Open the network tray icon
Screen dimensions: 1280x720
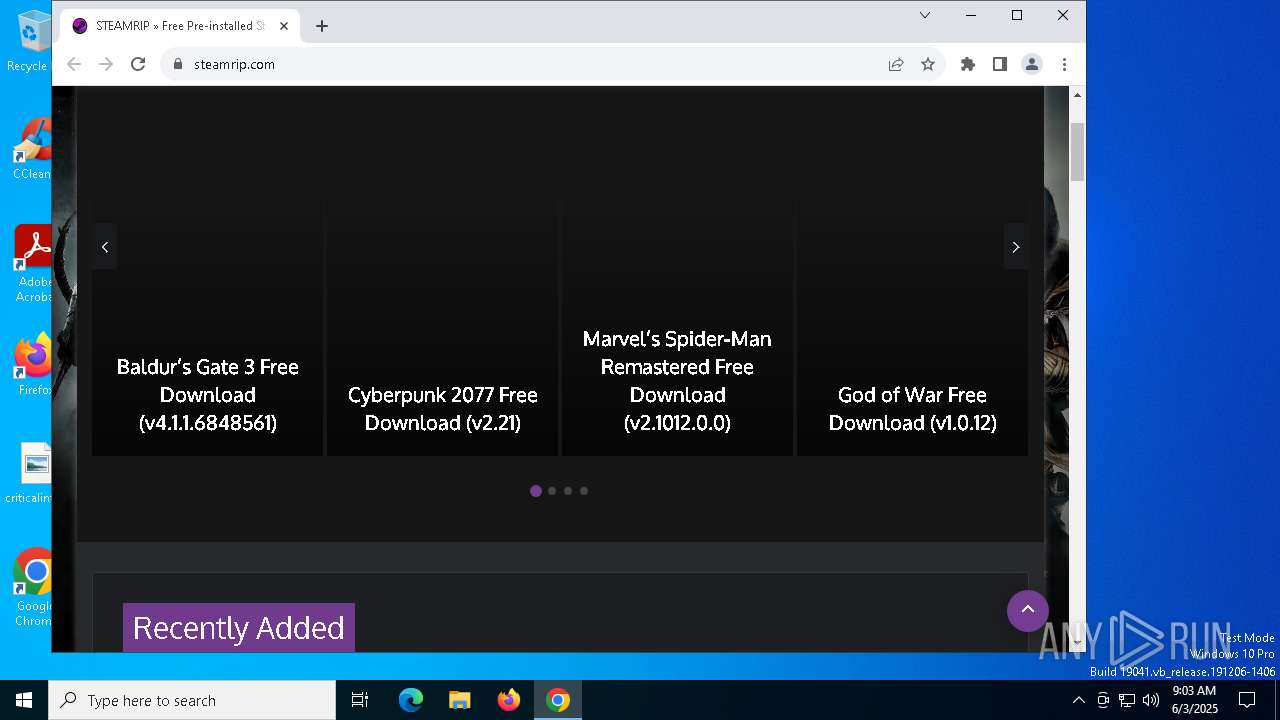pos(1127,700)
